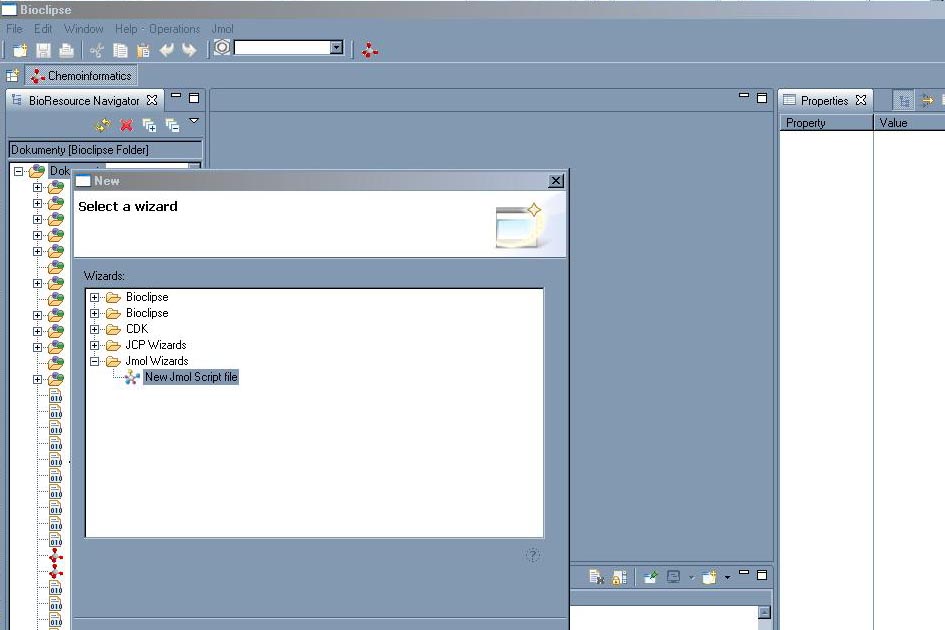Toggle Show Categories in Properties view
Screen dimensions: 945x630
pyautogui.click(x=903, y=101)
